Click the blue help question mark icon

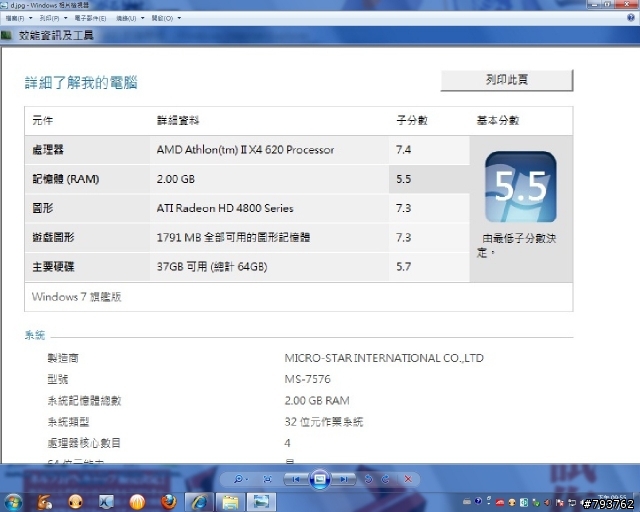click(631, 18)
